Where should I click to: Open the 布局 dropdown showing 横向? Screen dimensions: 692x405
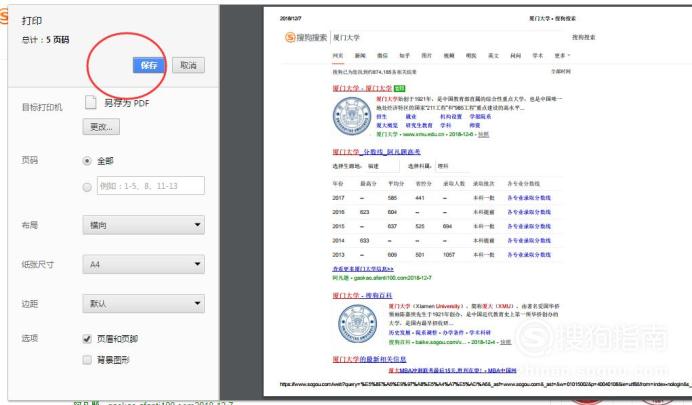[143, 225]
